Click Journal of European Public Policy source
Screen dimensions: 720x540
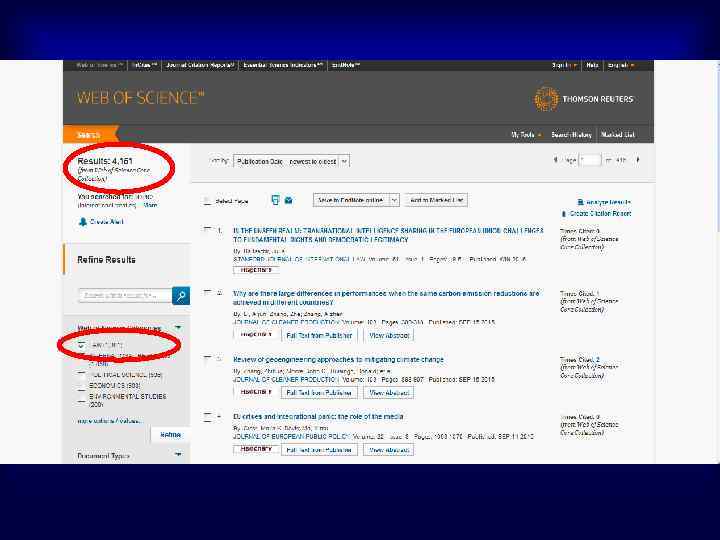point(292,436)
